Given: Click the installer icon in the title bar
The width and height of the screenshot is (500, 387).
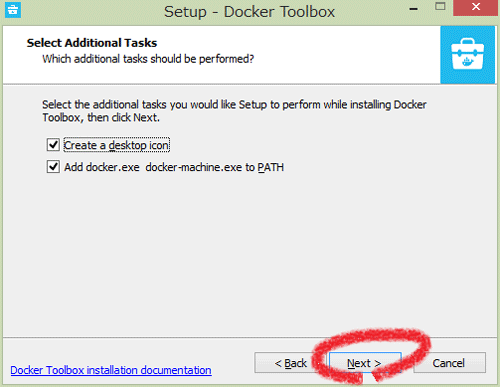Looking at the screenshot, I should coord(13,10).
